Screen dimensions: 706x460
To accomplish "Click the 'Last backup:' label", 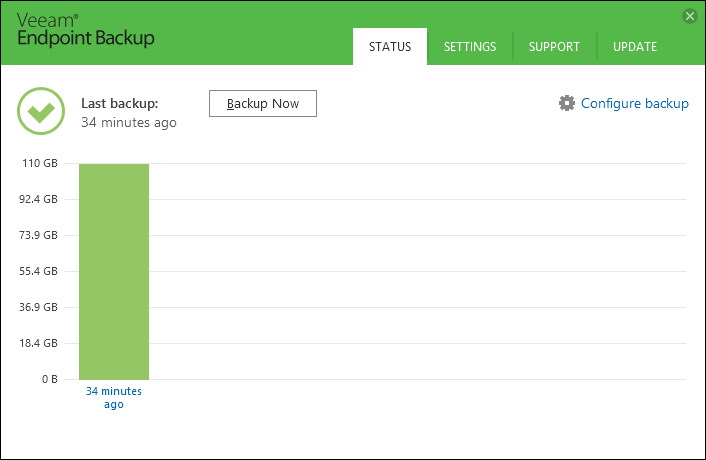I will [x=120, y=104].
